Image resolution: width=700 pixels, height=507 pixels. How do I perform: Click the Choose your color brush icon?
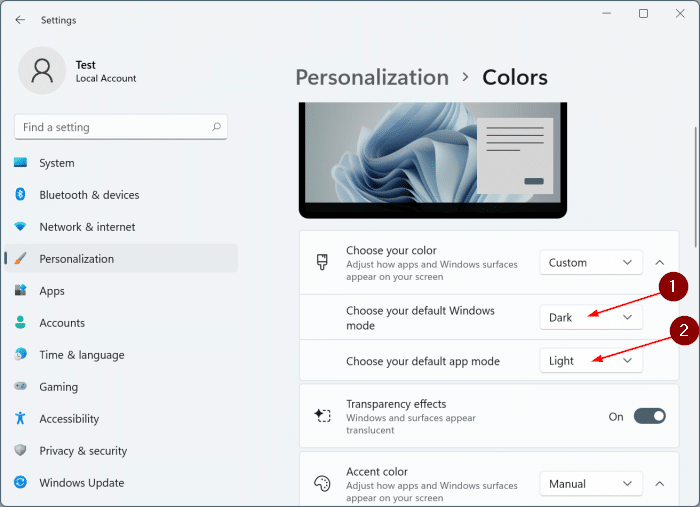point(322,262)
